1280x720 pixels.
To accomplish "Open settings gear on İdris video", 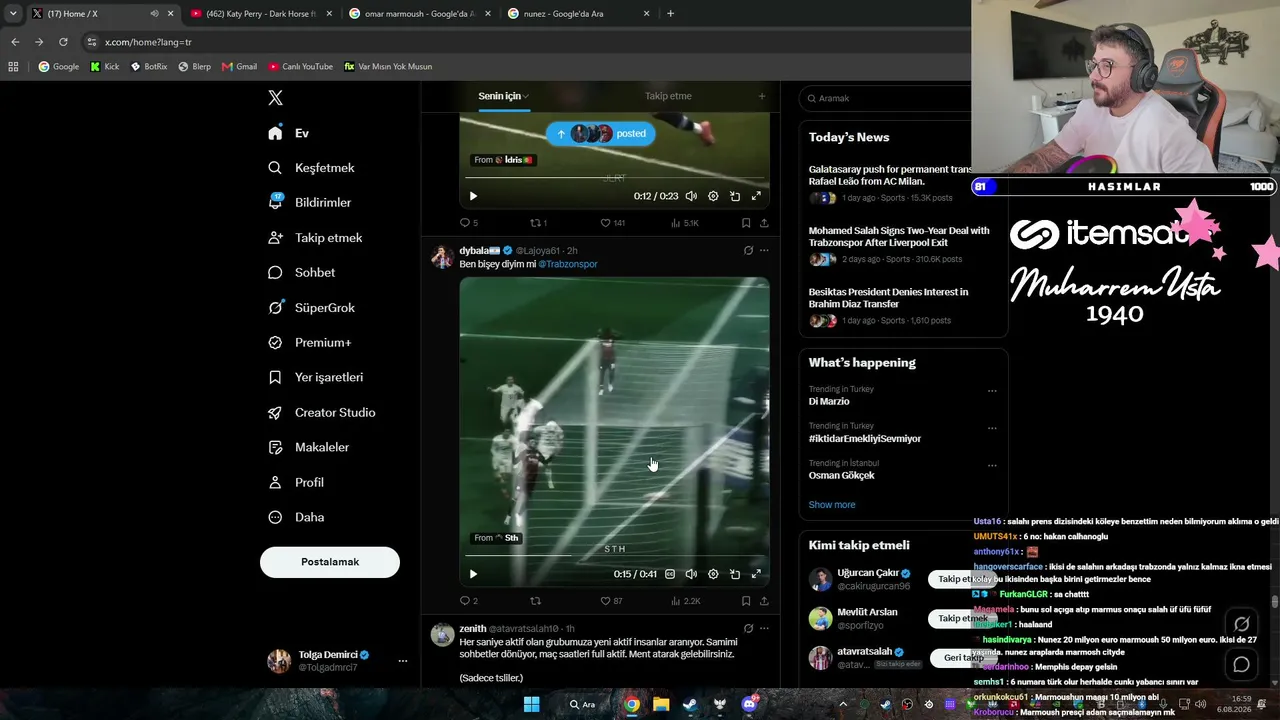I will point(713,196).
